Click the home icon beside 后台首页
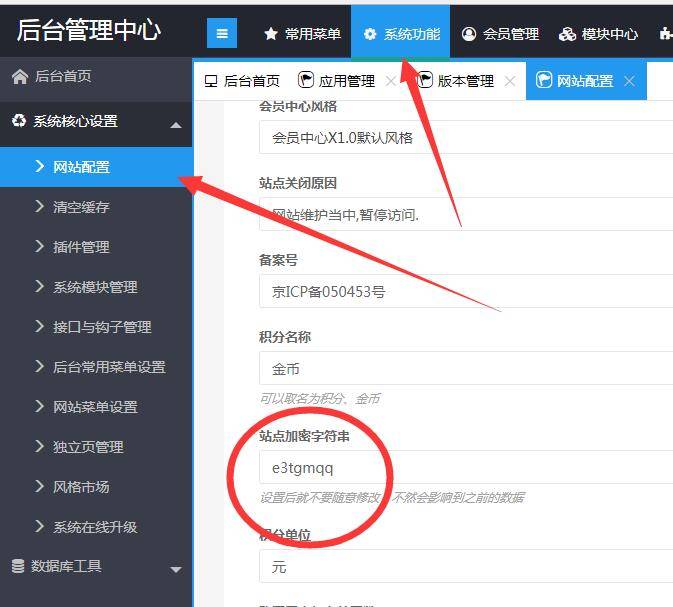Image resolution: width=673 pixels, height=607 pixels. pyautogui.click(x=19, y=77)
